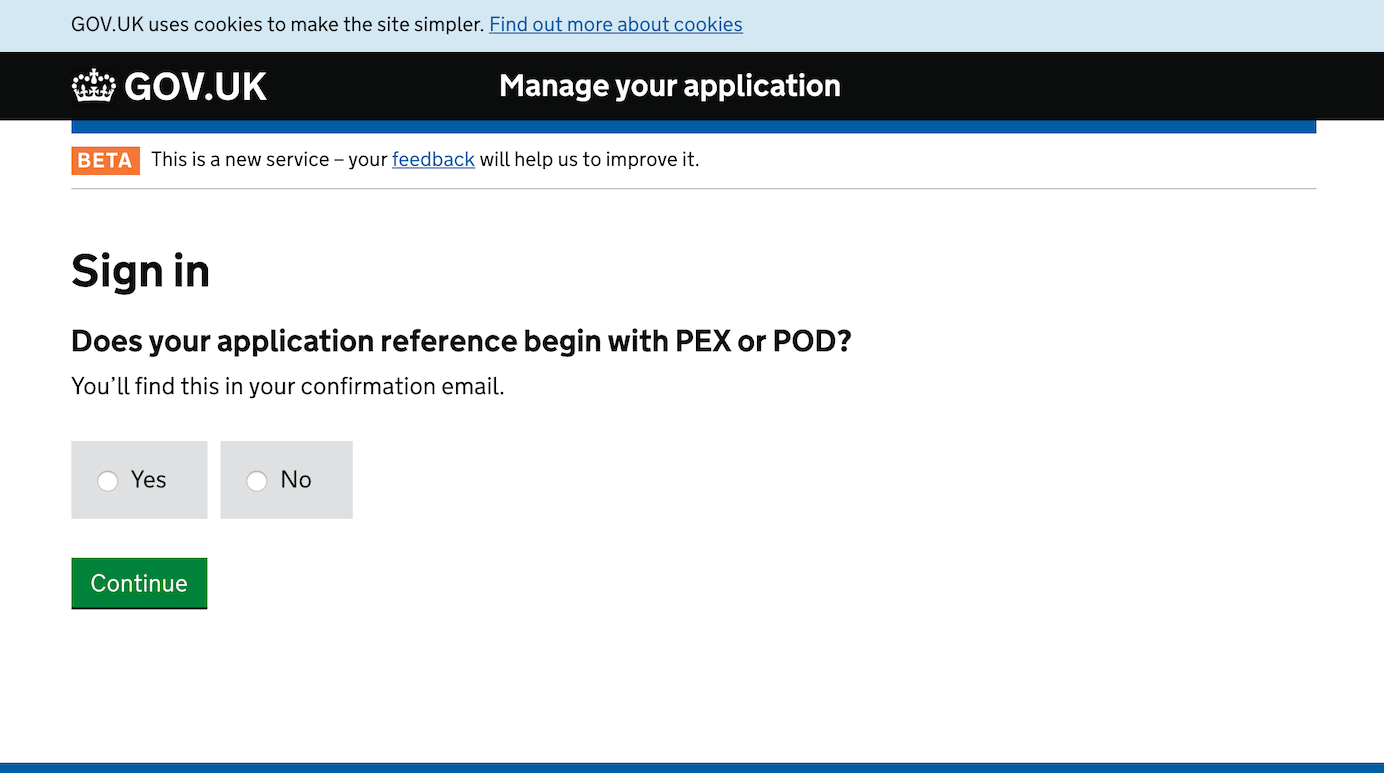
Task: Click the blue bar beneath the black header
Action: [693, 127]
